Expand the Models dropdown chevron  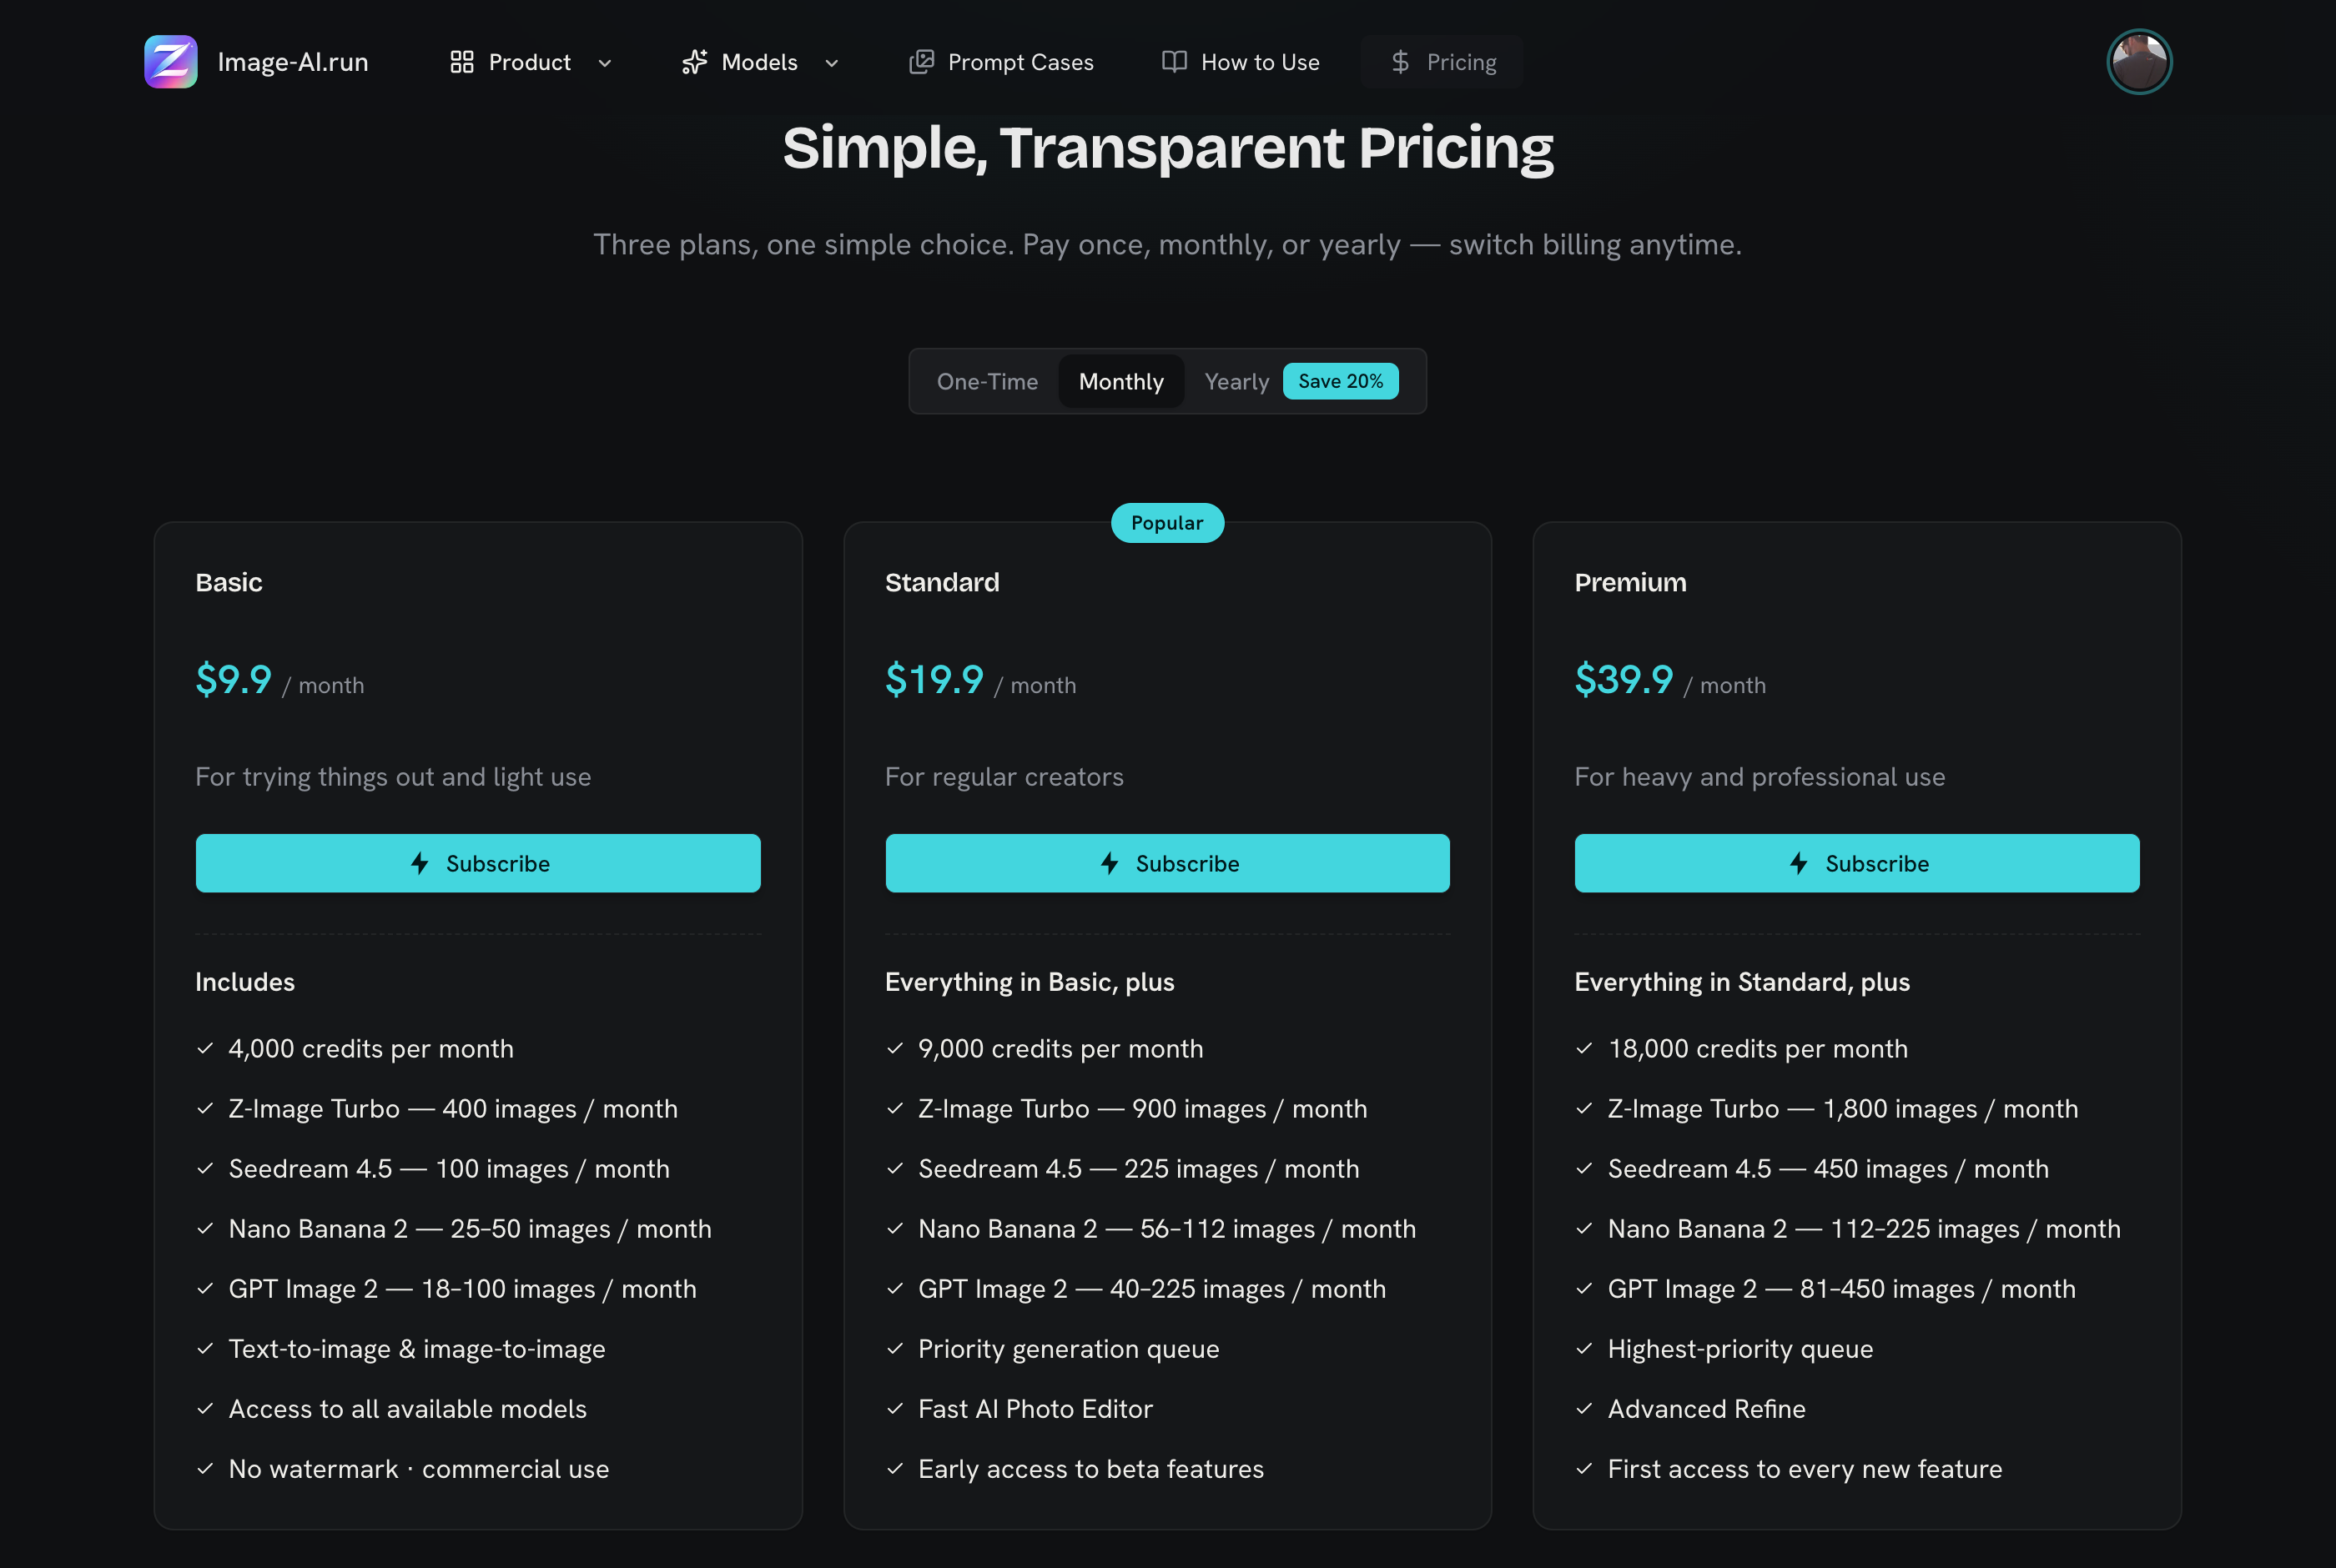pyautogui.click(x=831, y=63)
